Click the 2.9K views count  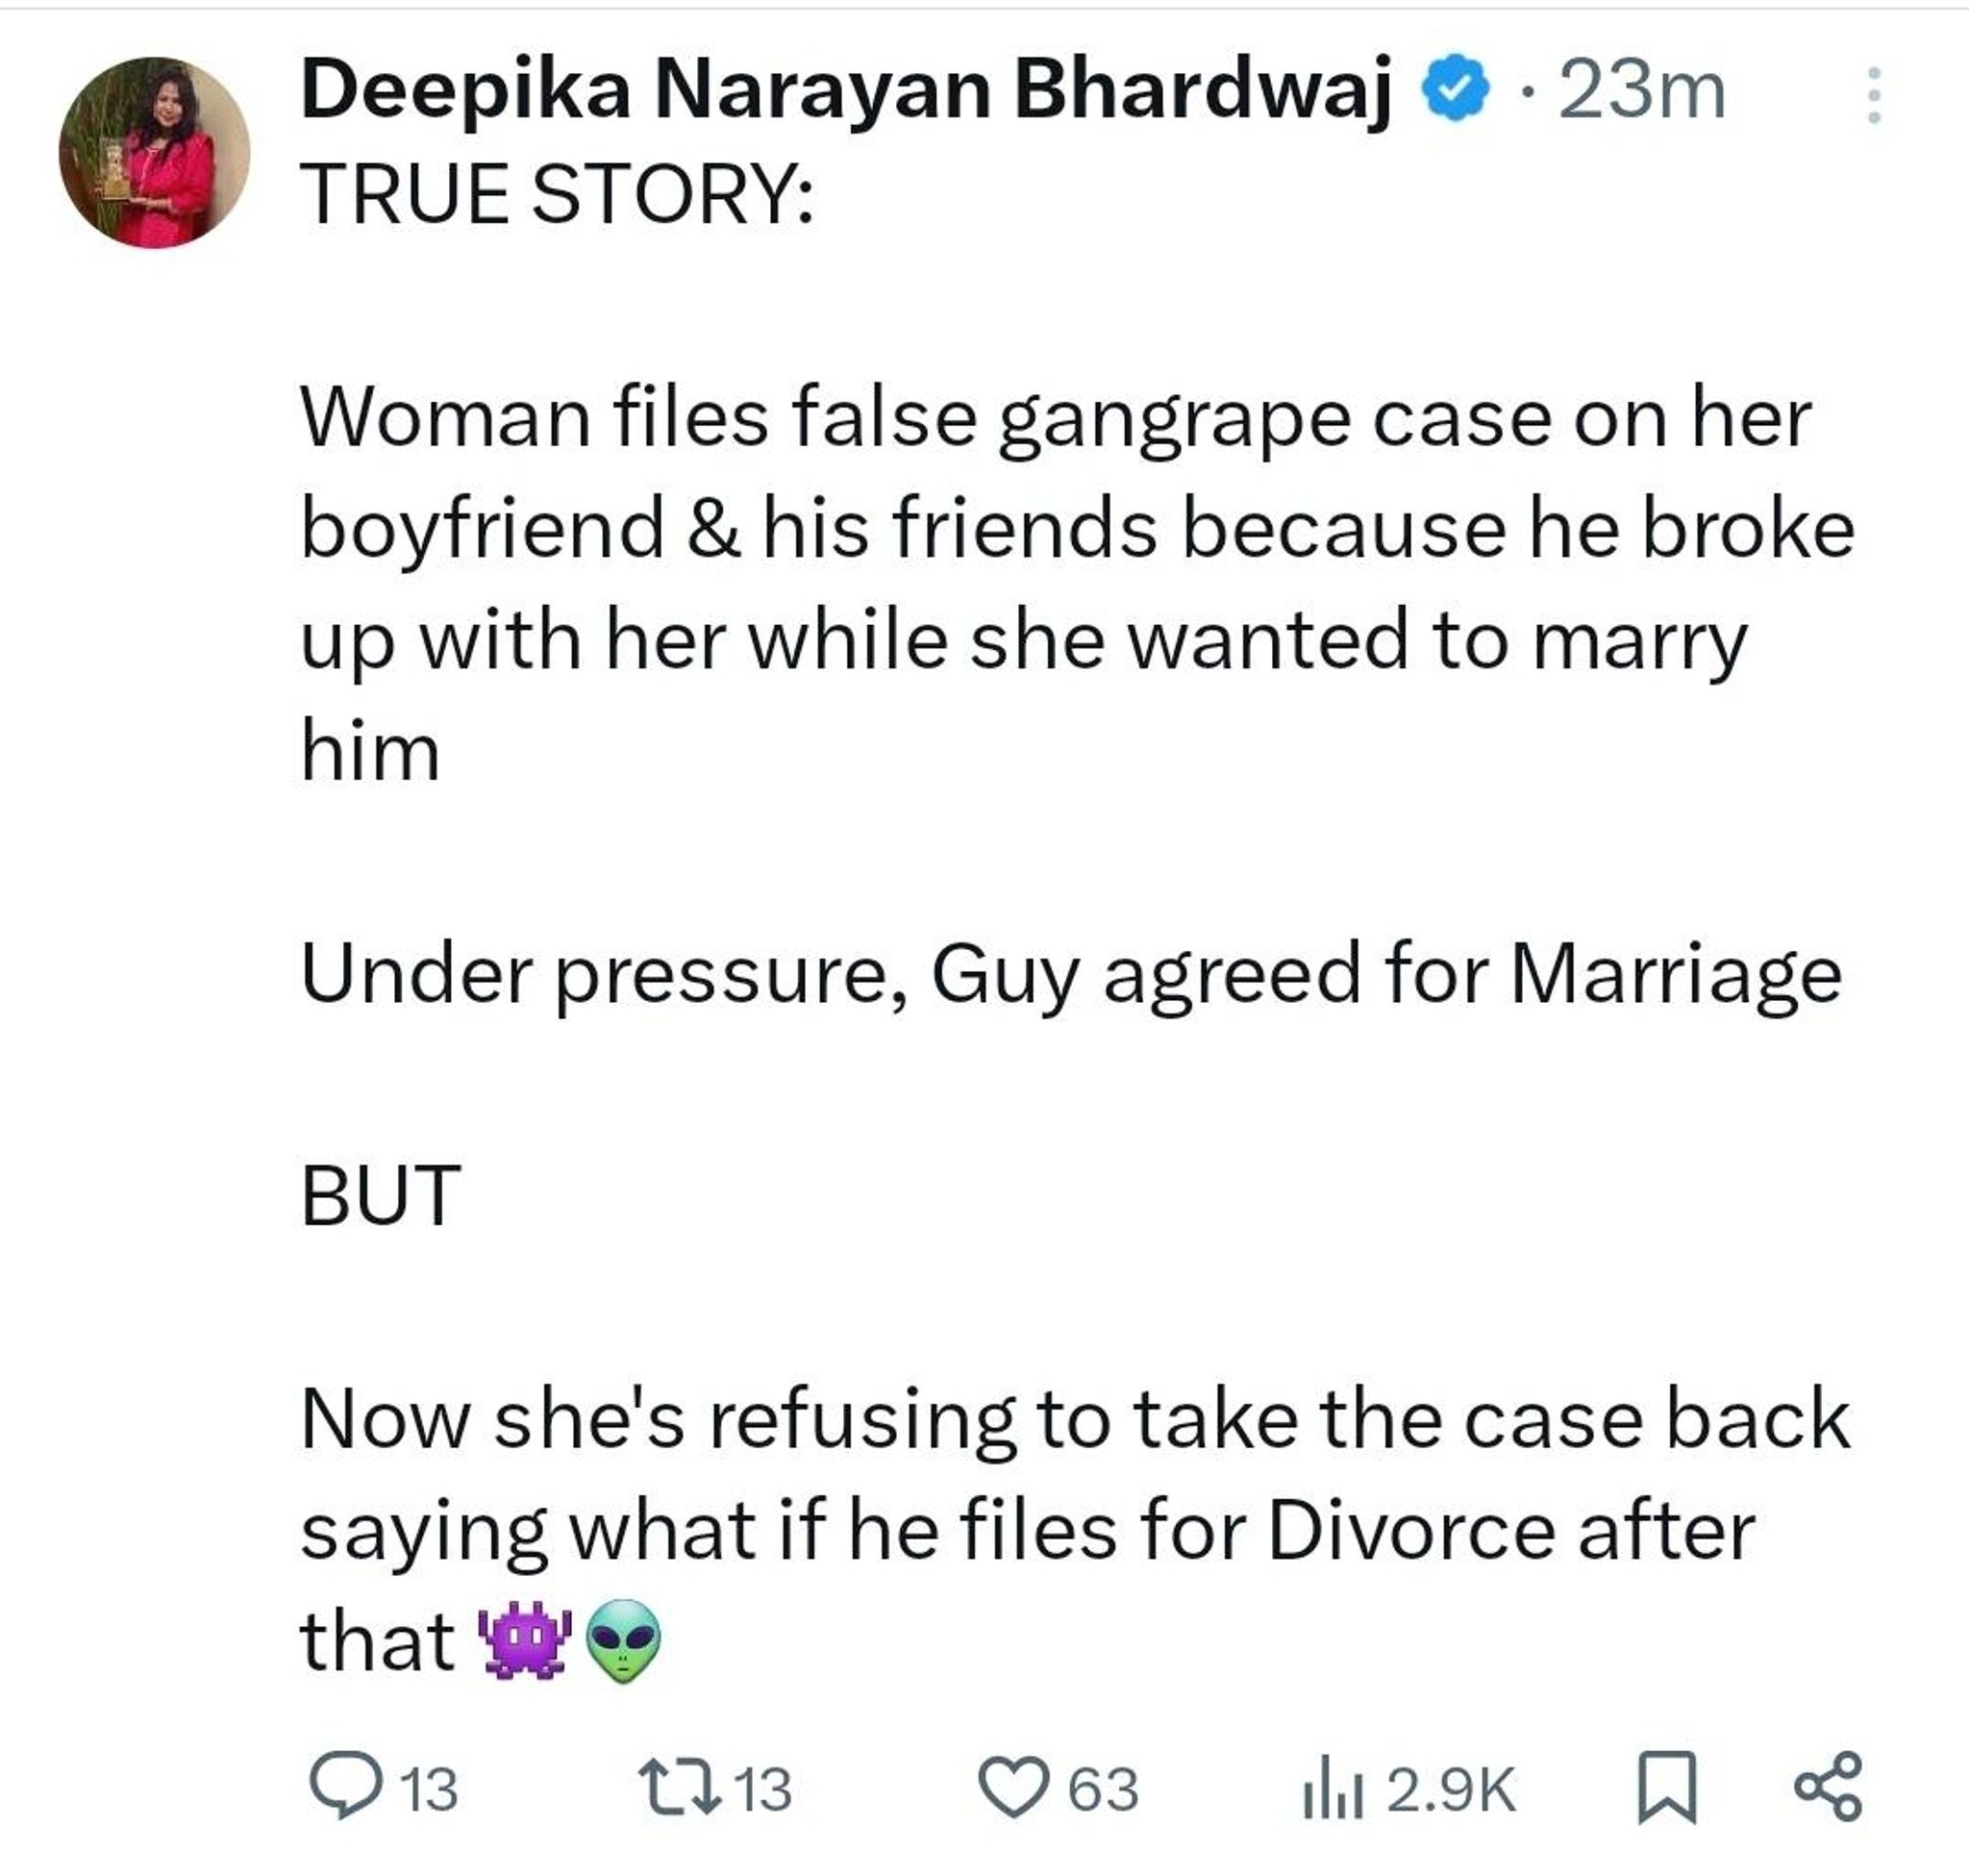[x=1452, y=1789]
